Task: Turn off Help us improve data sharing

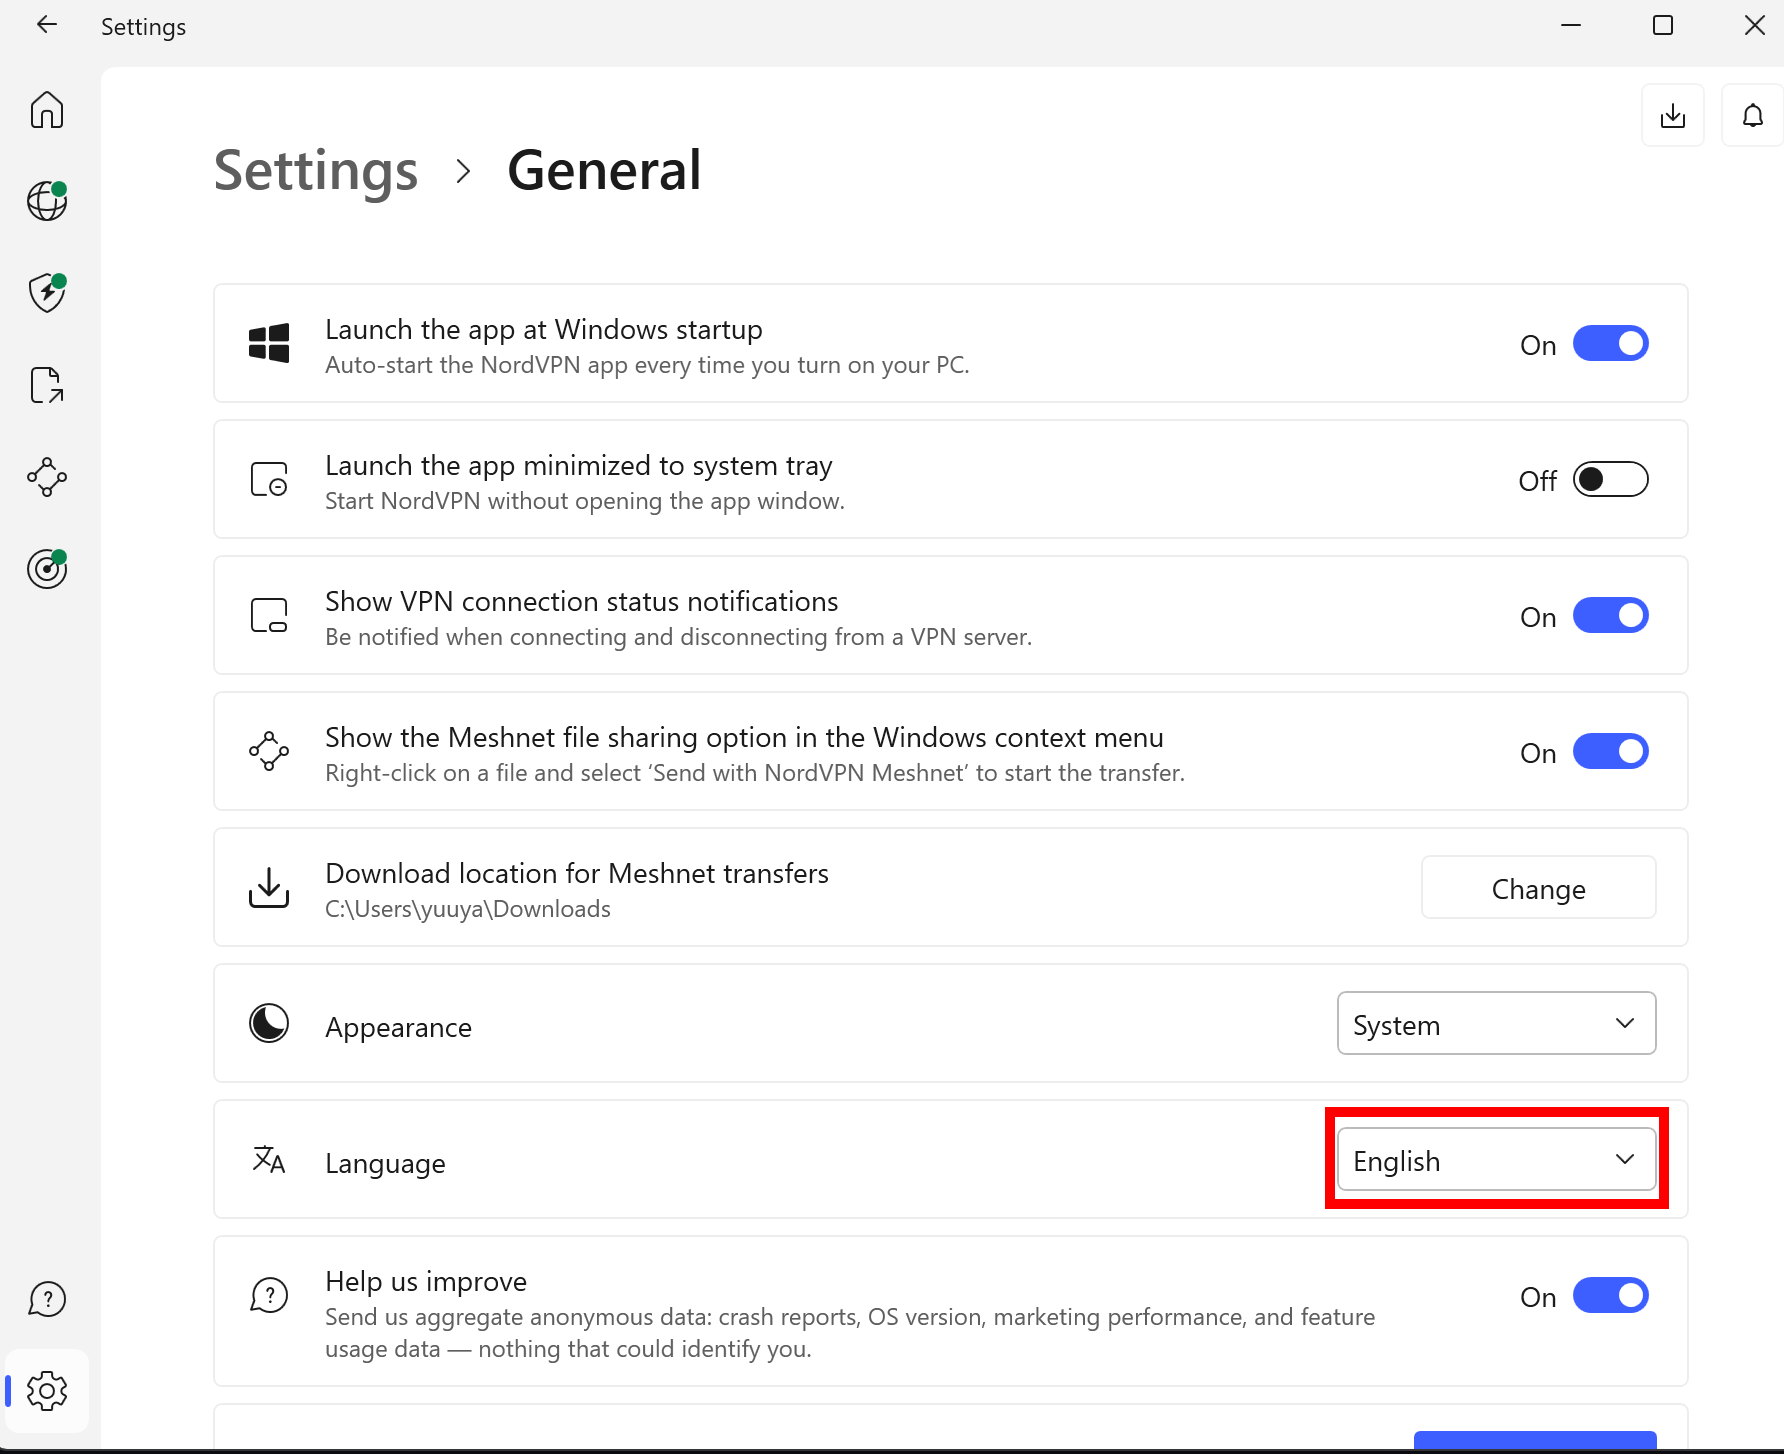Action: tap(1610, 1296)
